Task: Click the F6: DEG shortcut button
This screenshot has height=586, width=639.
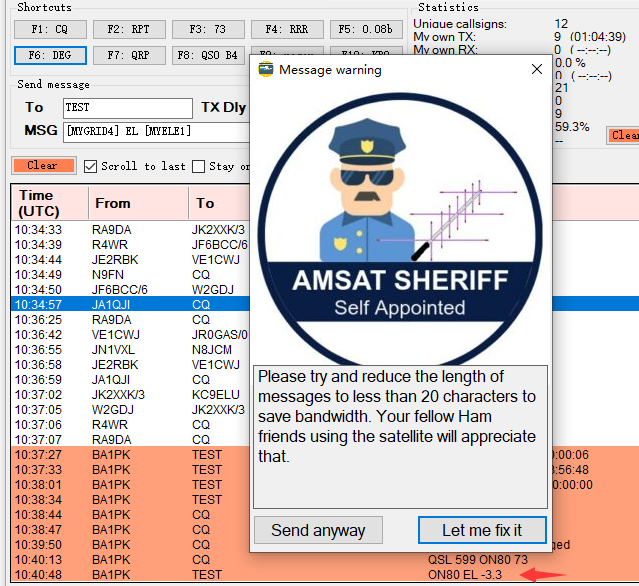Action: click(x=50, y=55)
